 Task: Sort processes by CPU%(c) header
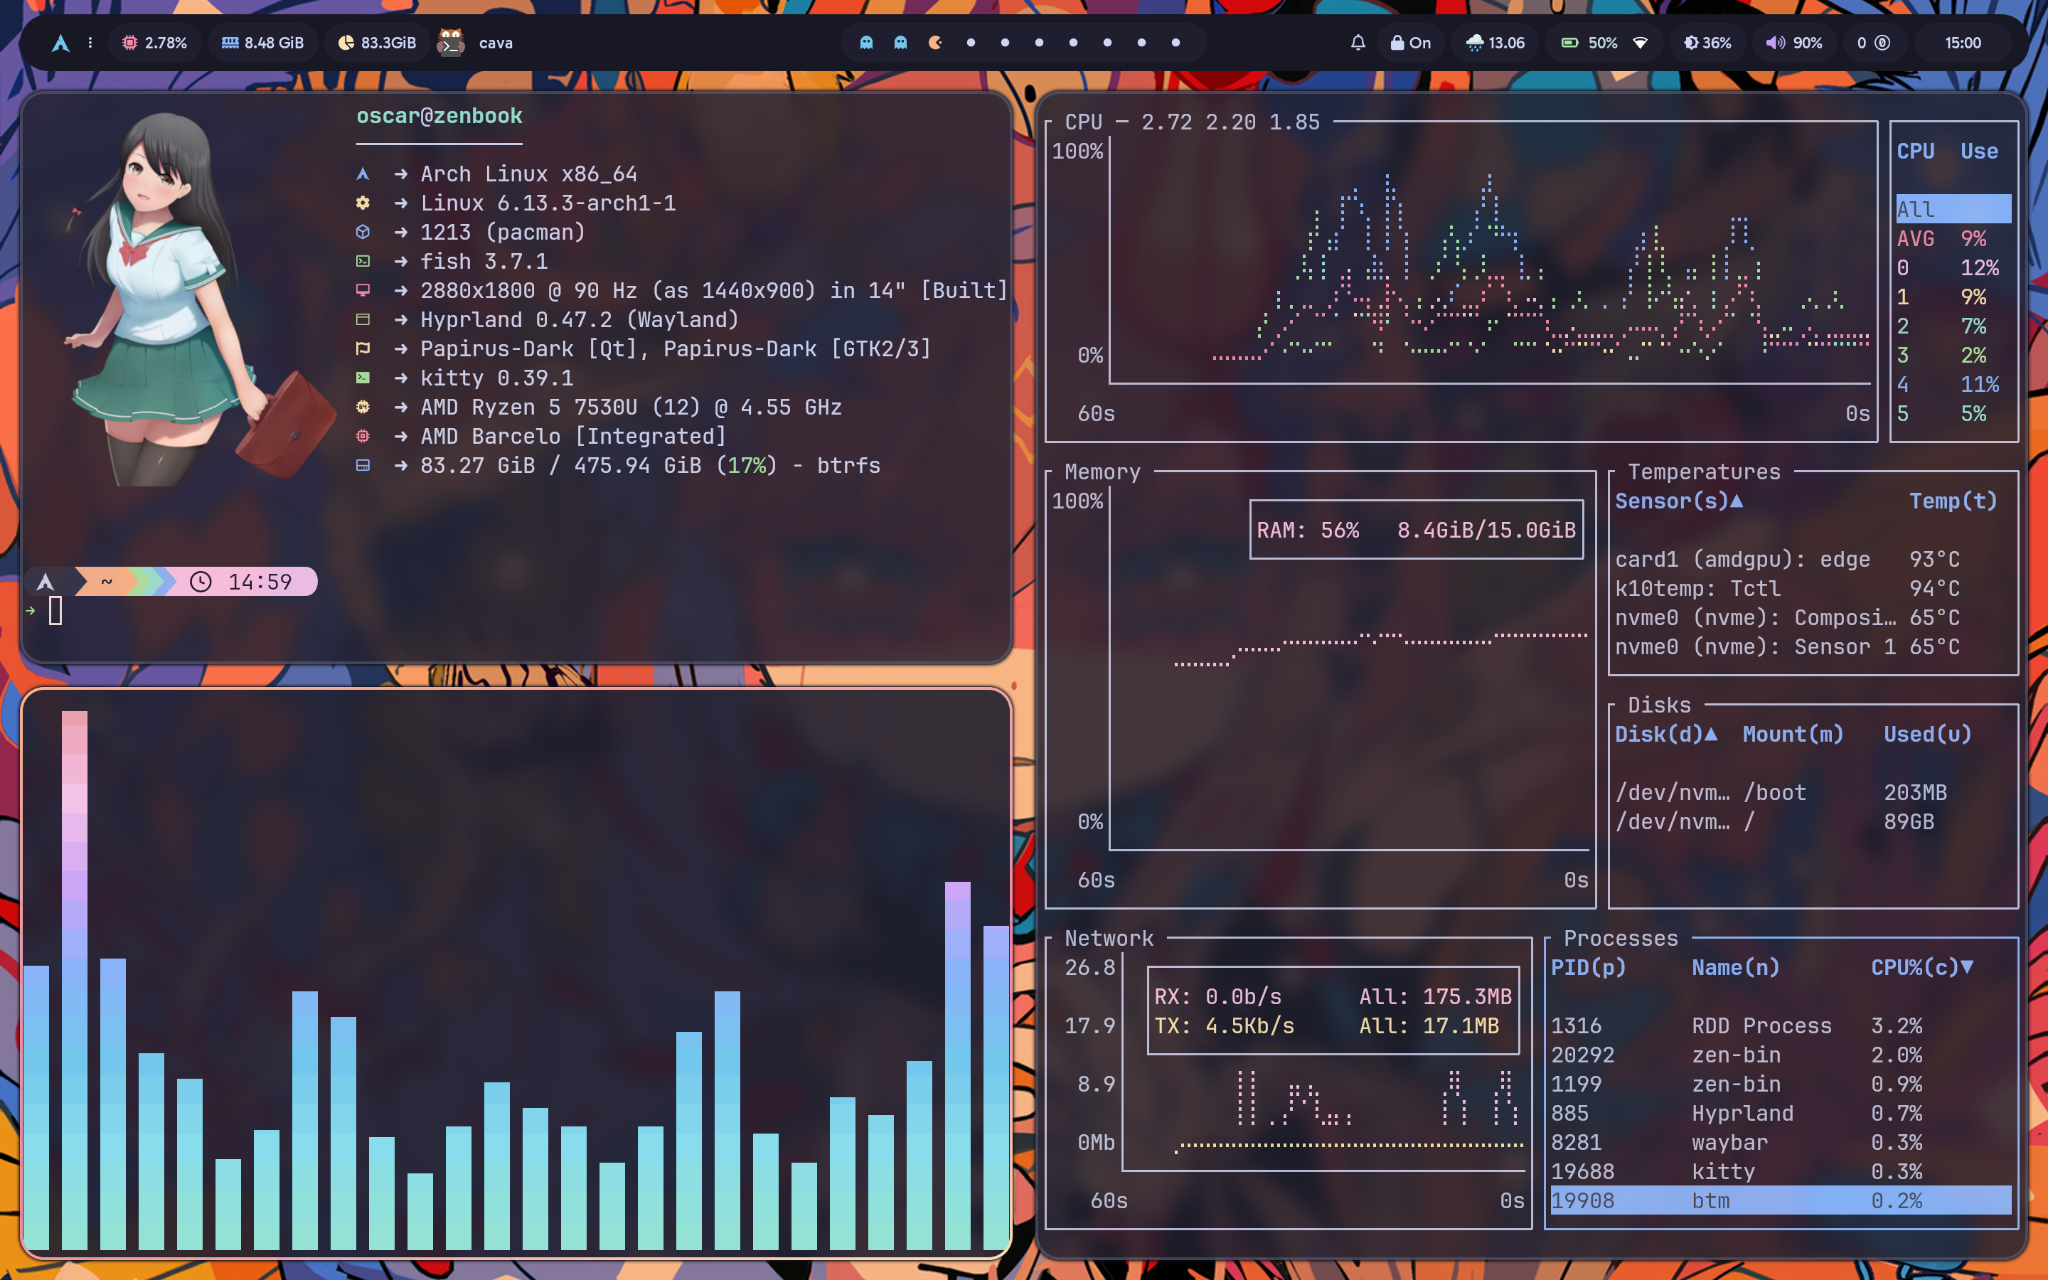tap(1922, 967)
